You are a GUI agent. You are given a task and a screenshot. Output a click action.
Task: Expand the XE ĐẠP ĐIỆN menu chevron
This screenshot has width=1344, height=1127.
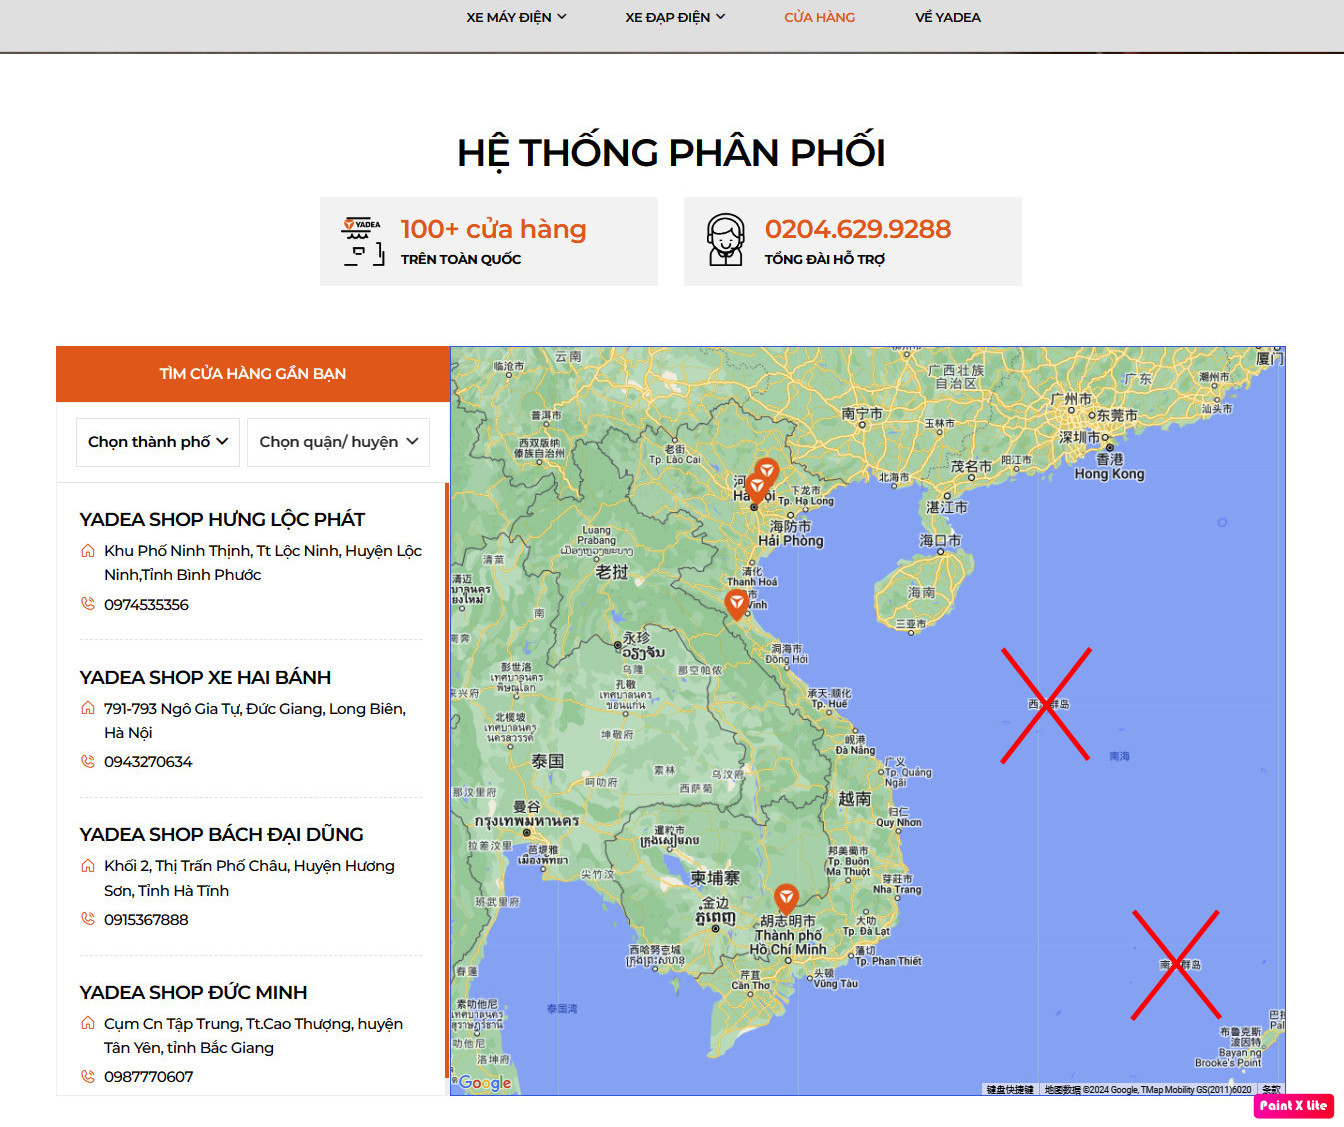coord(722,16)
